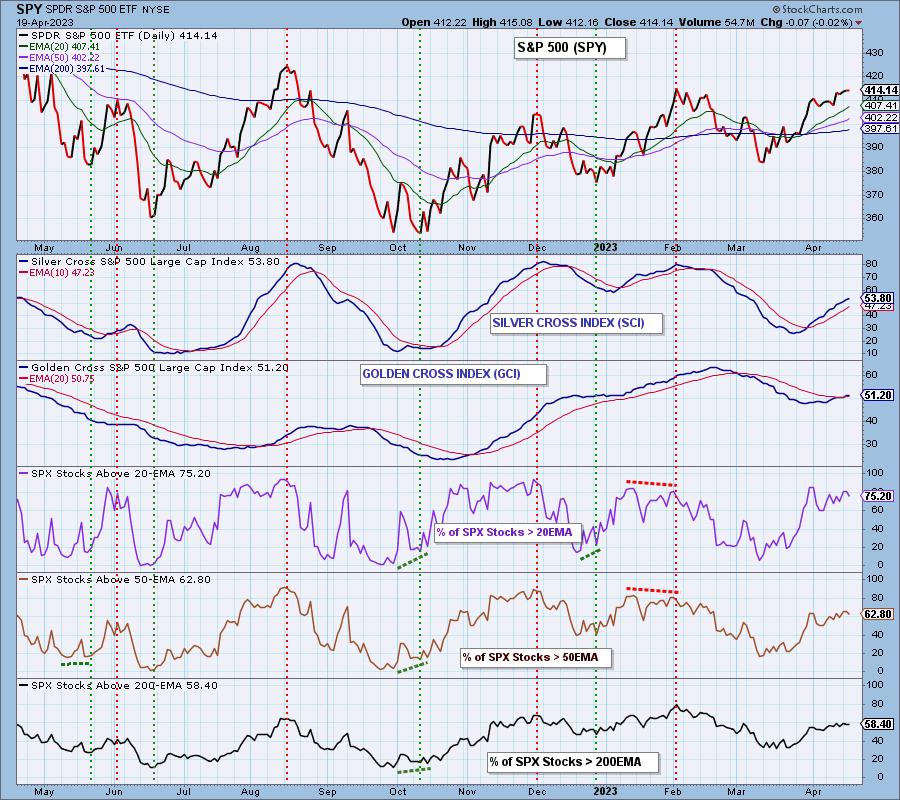
Task: Click the 'SPDR S&P 500 ETF (Daily) 414.14' legend
Action: coord(118,36)
